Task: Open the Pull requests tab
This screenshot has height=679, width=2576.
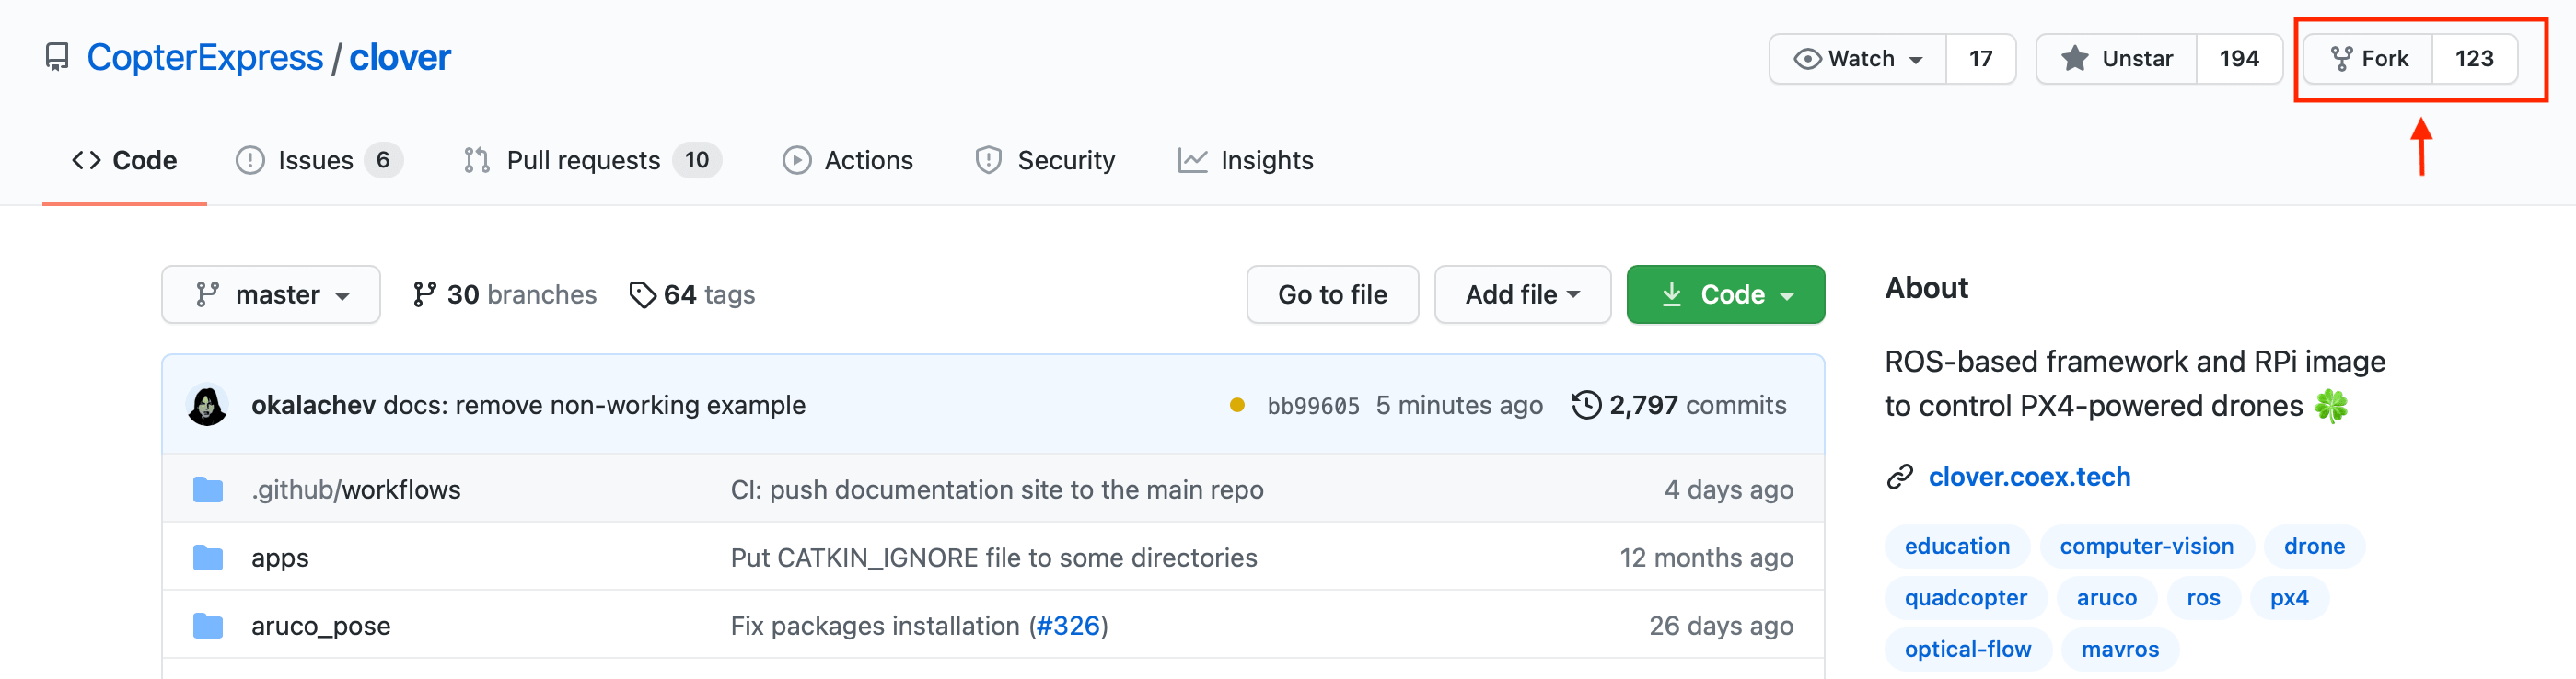Action: [583, 161]
